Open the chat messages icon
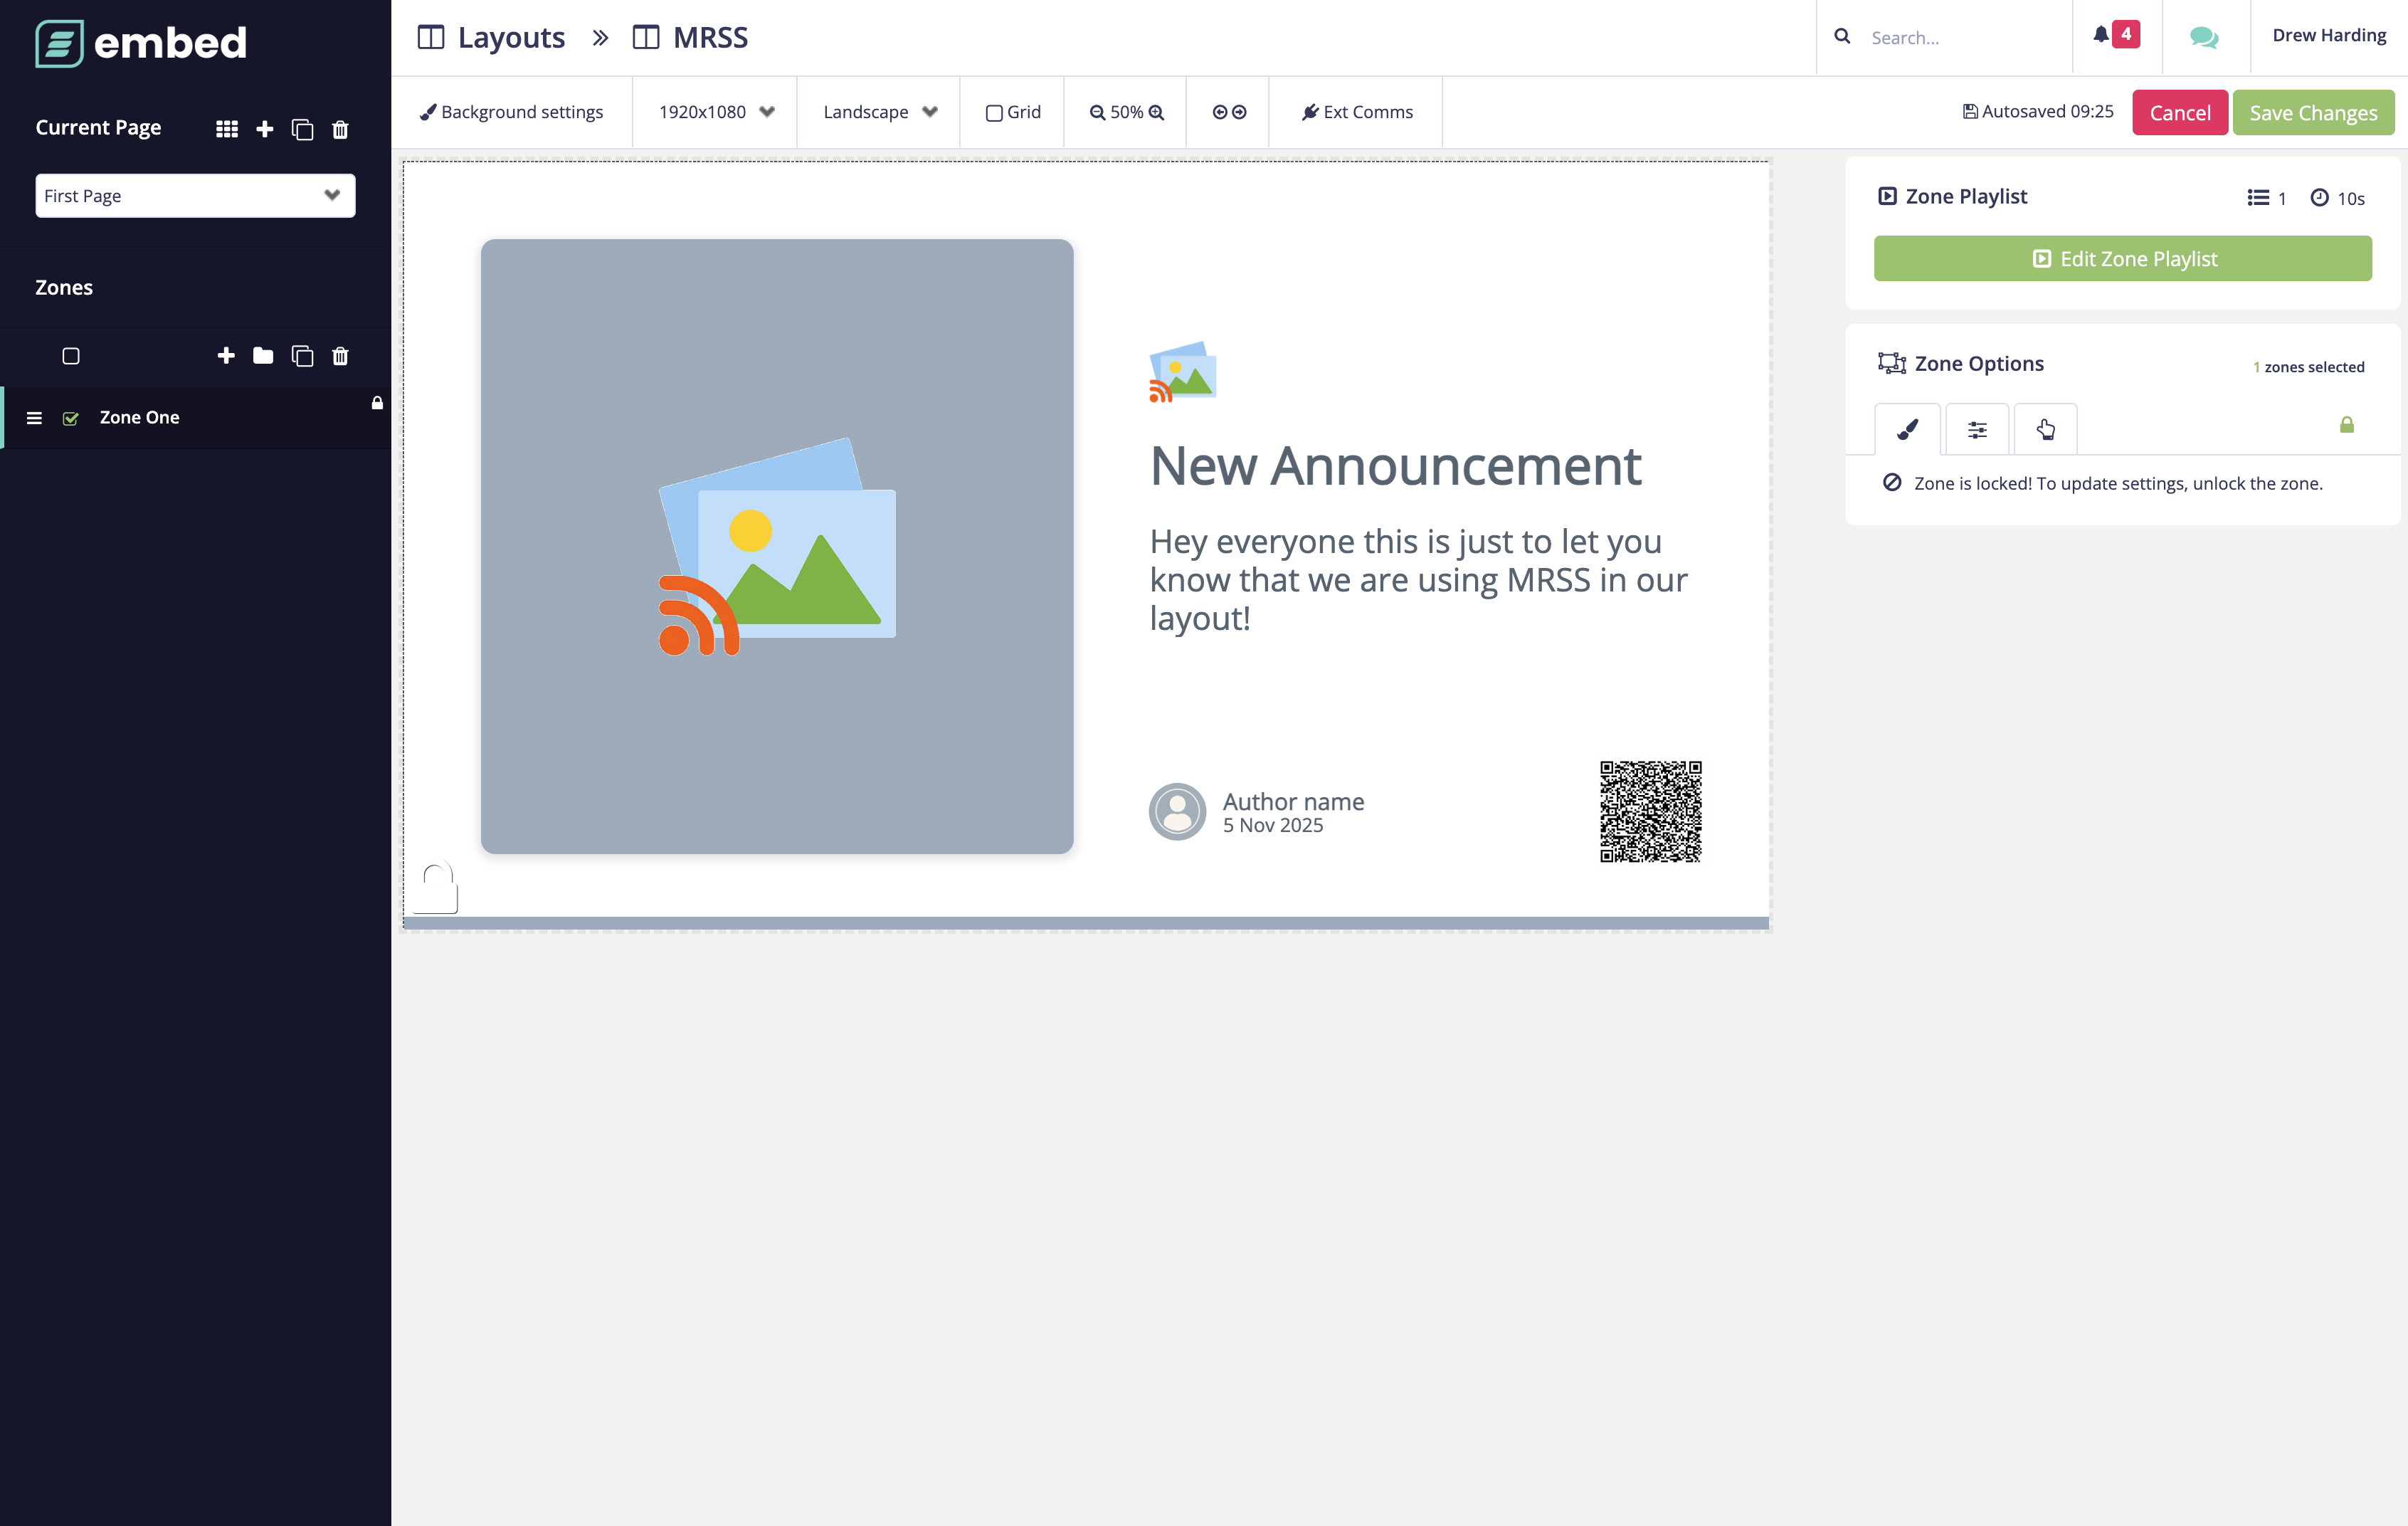2408x1526 pixels. pos(2203,37)
